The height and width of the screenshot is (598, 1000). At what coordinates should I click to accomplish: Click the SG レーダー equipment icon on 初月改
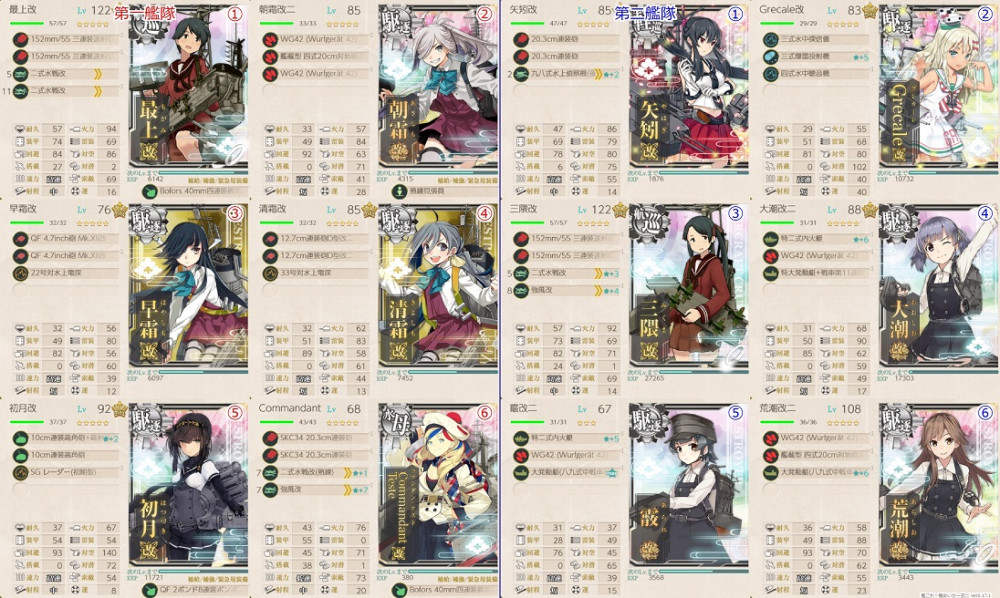click(x=20, y=472)
